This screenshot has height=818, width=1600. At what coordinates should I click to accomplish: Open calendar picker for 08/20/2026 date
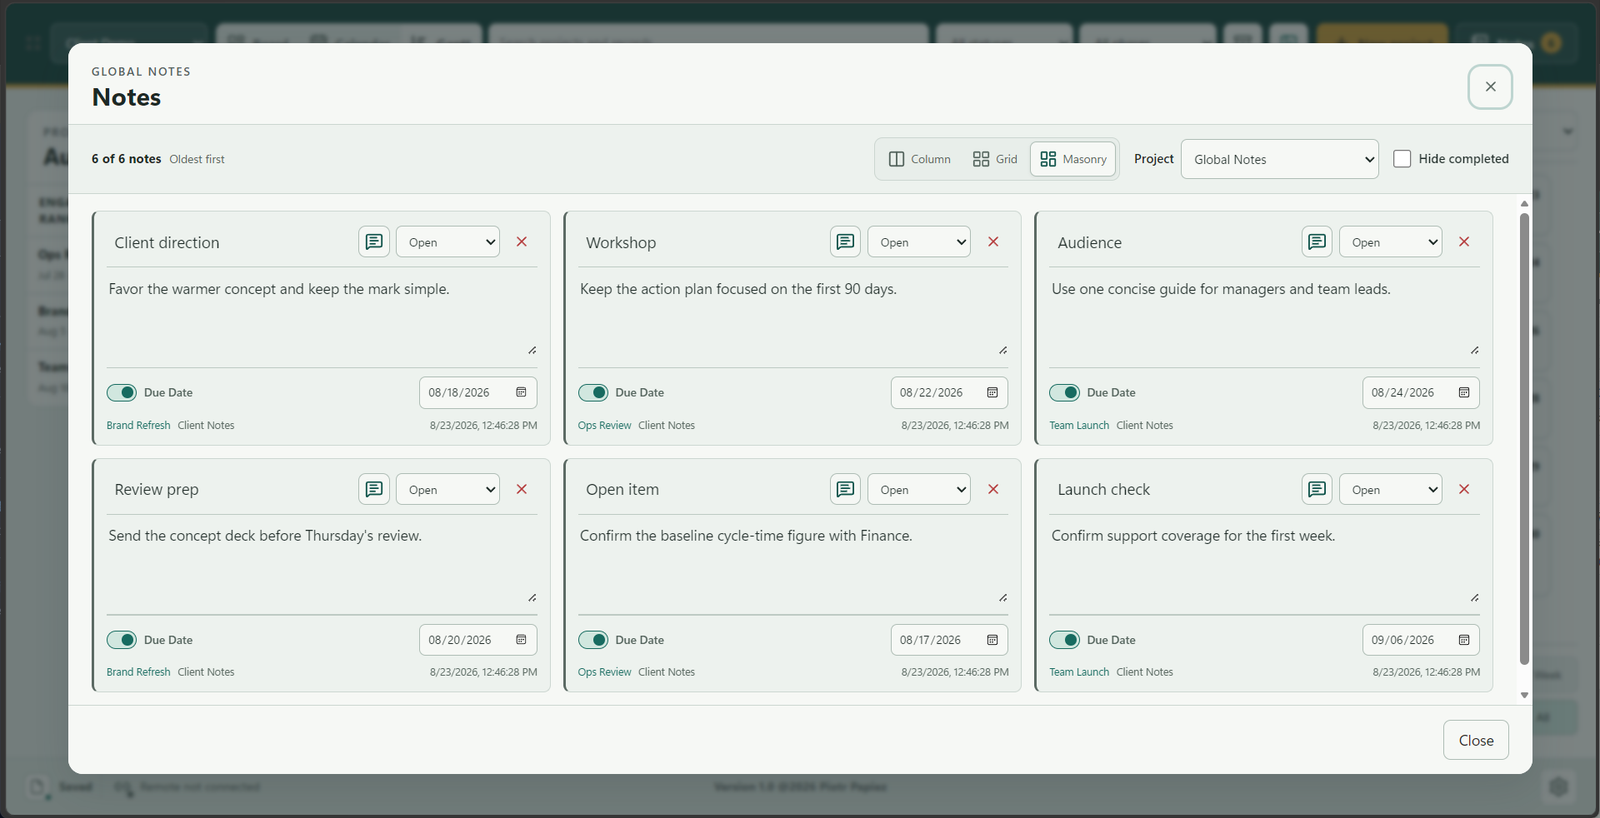521,640
